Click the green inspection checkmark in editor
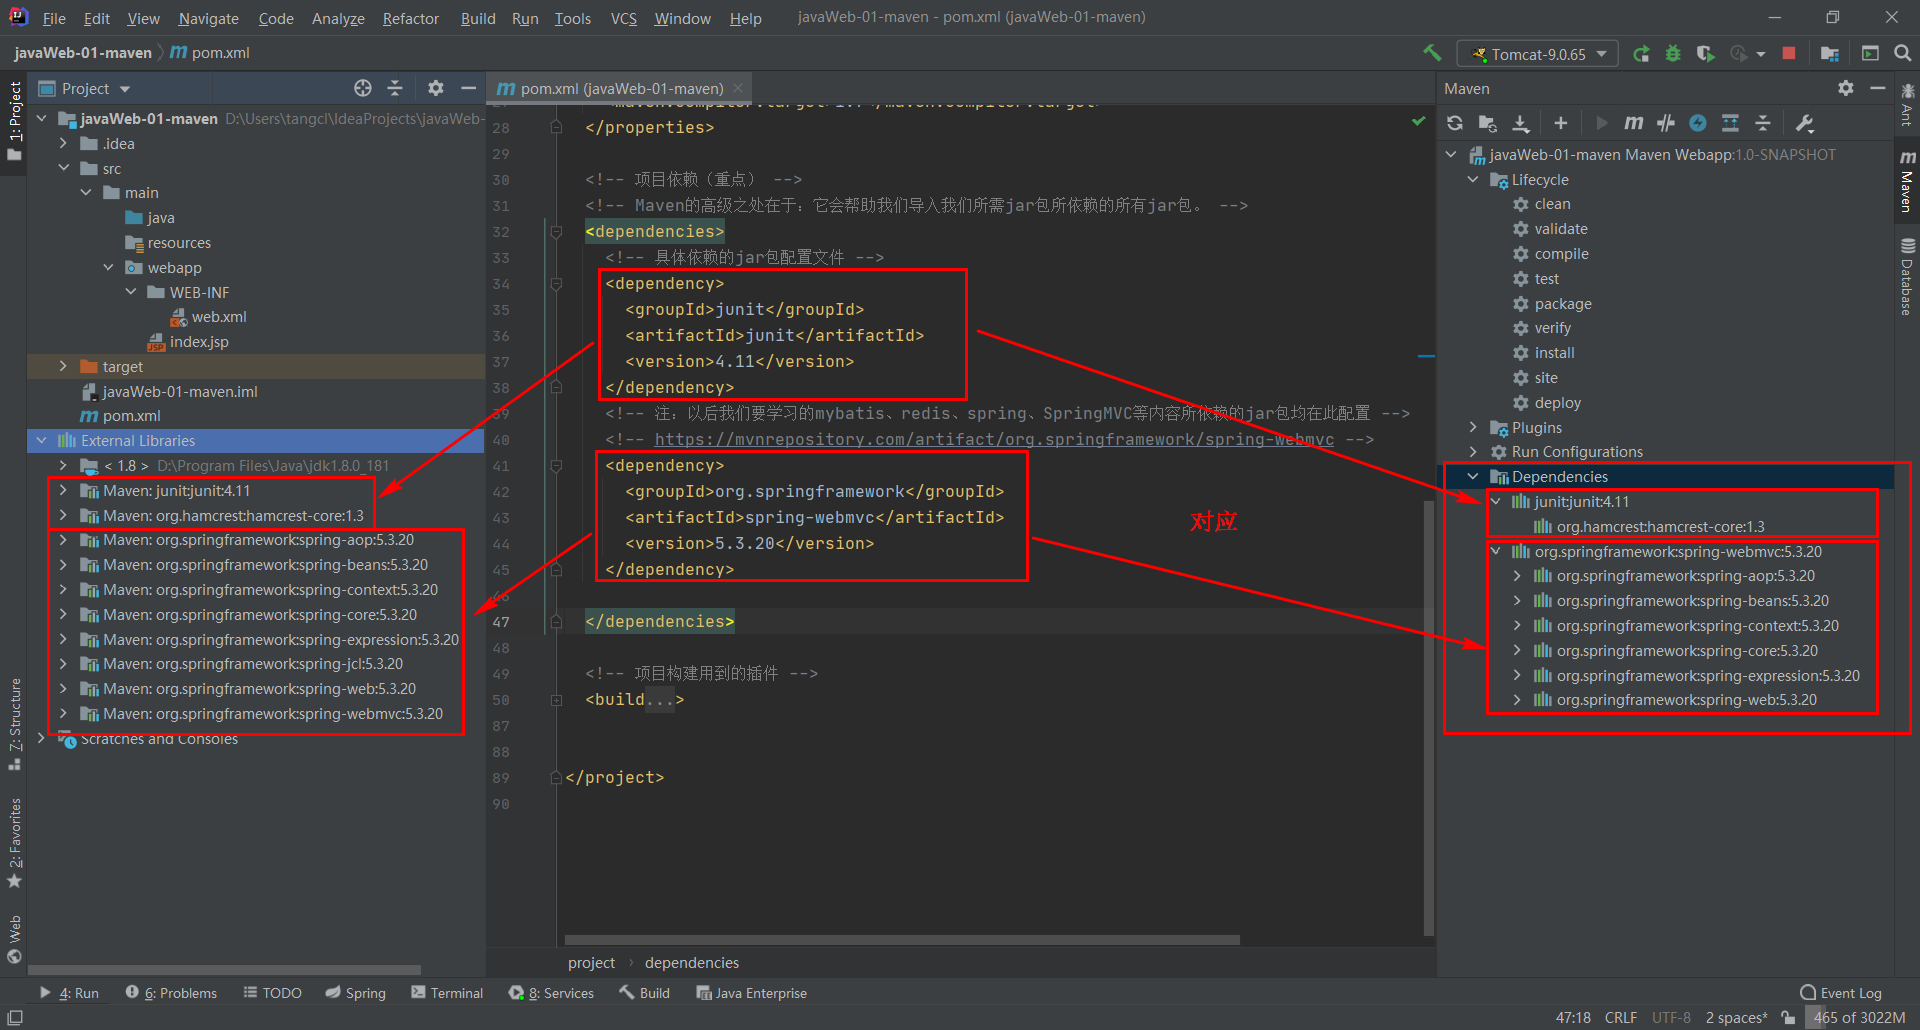 point(1418,121)
